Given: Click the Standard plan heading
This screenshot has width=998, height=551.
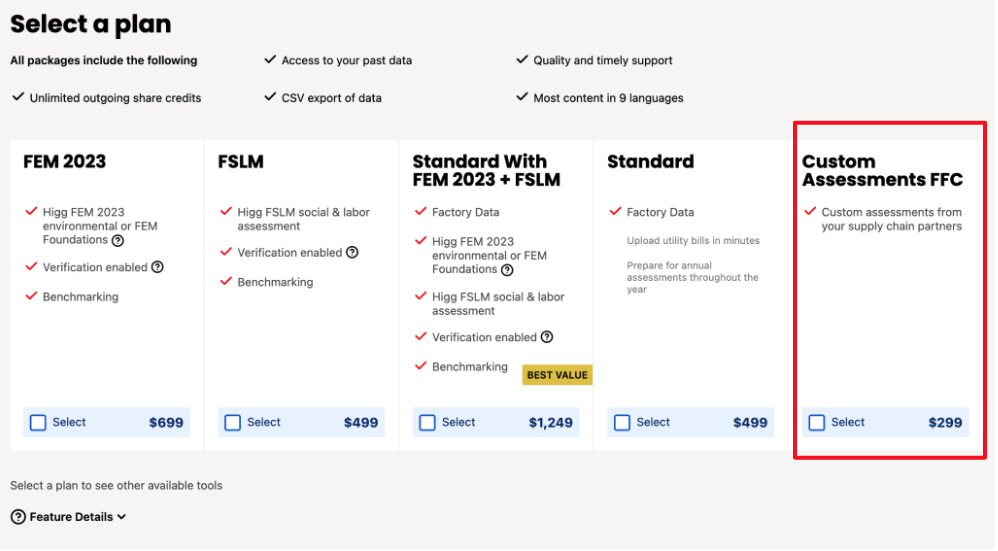Looking at the screenshot, I should click(650, 162).
